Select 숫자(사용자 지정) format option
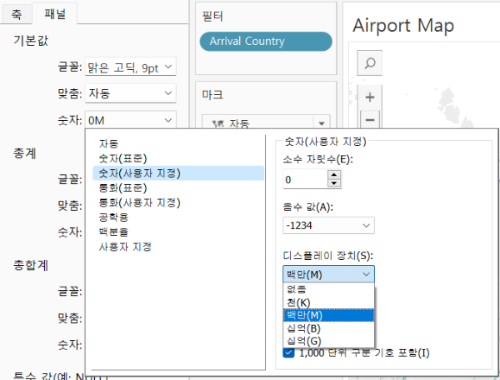The width and height of the screenshot is (500, 380). tap(178, 173)
